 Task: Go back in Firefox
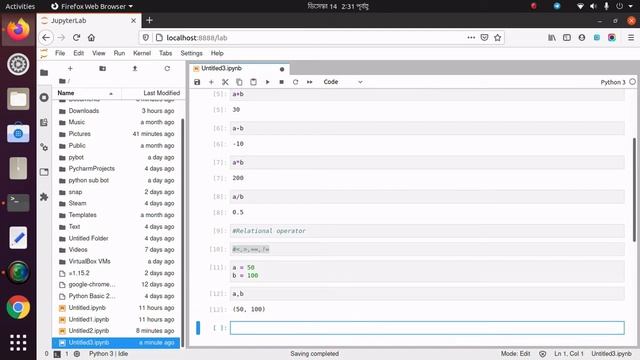46,38
